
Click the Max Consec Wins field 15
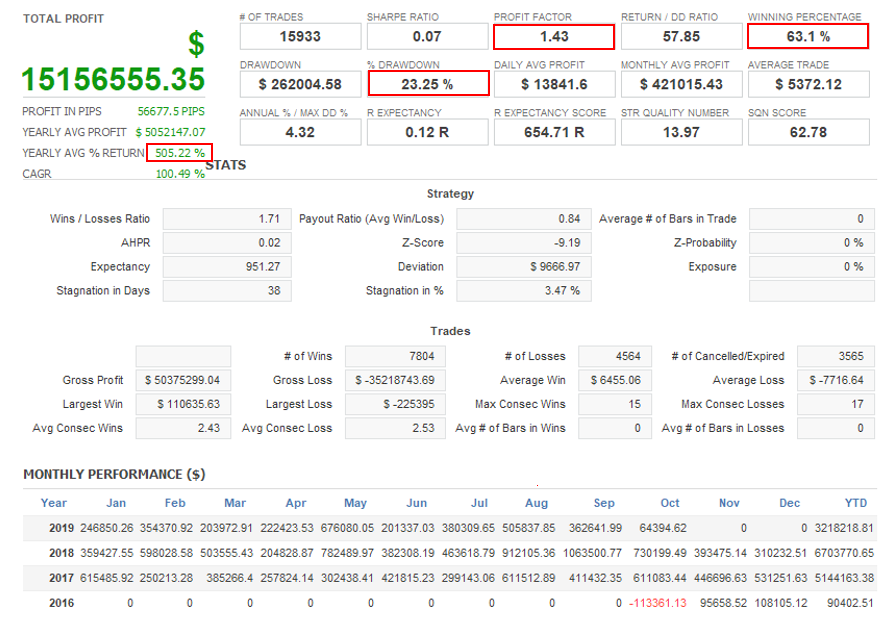(x=615, y=404)
